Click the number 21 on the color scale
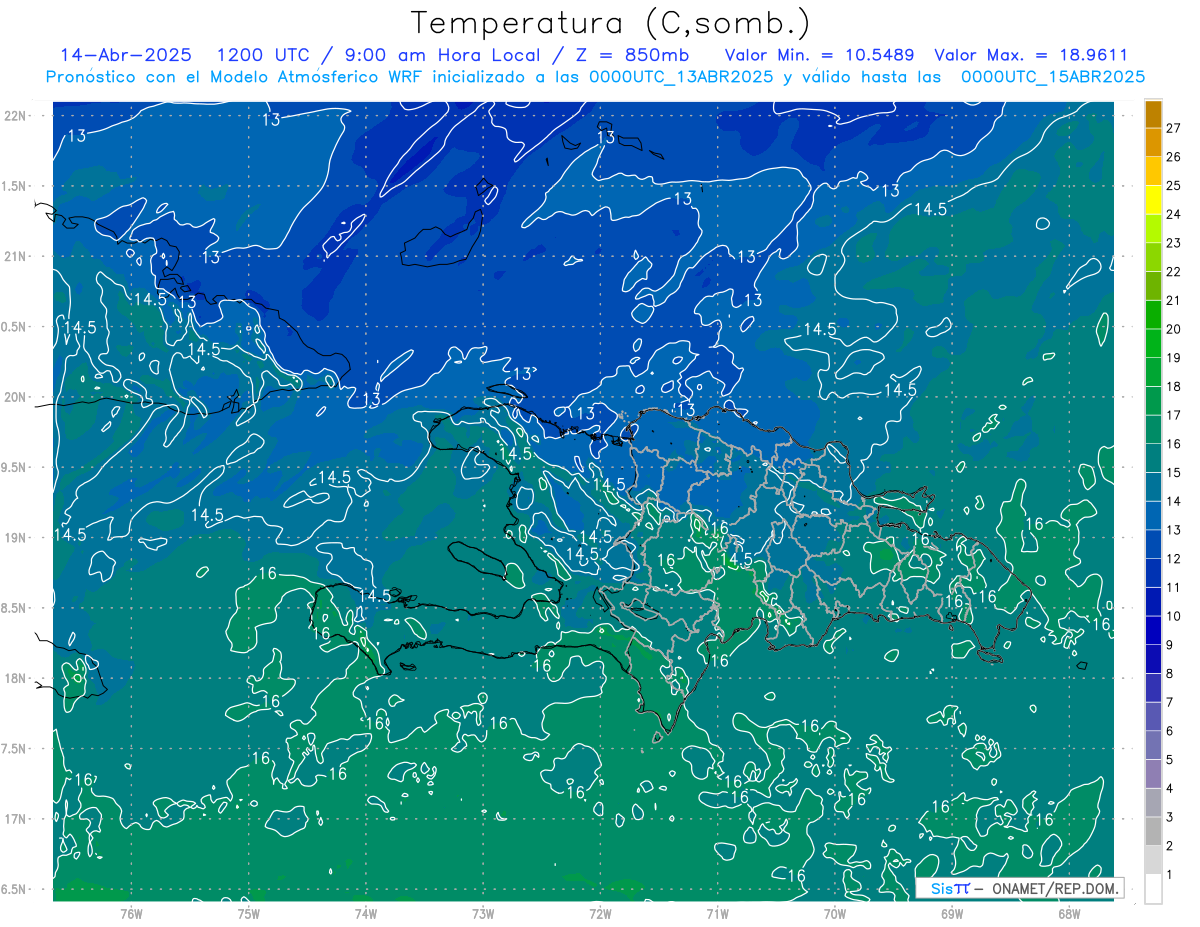The image size is (1200, 927). (x=1173, y=300)
